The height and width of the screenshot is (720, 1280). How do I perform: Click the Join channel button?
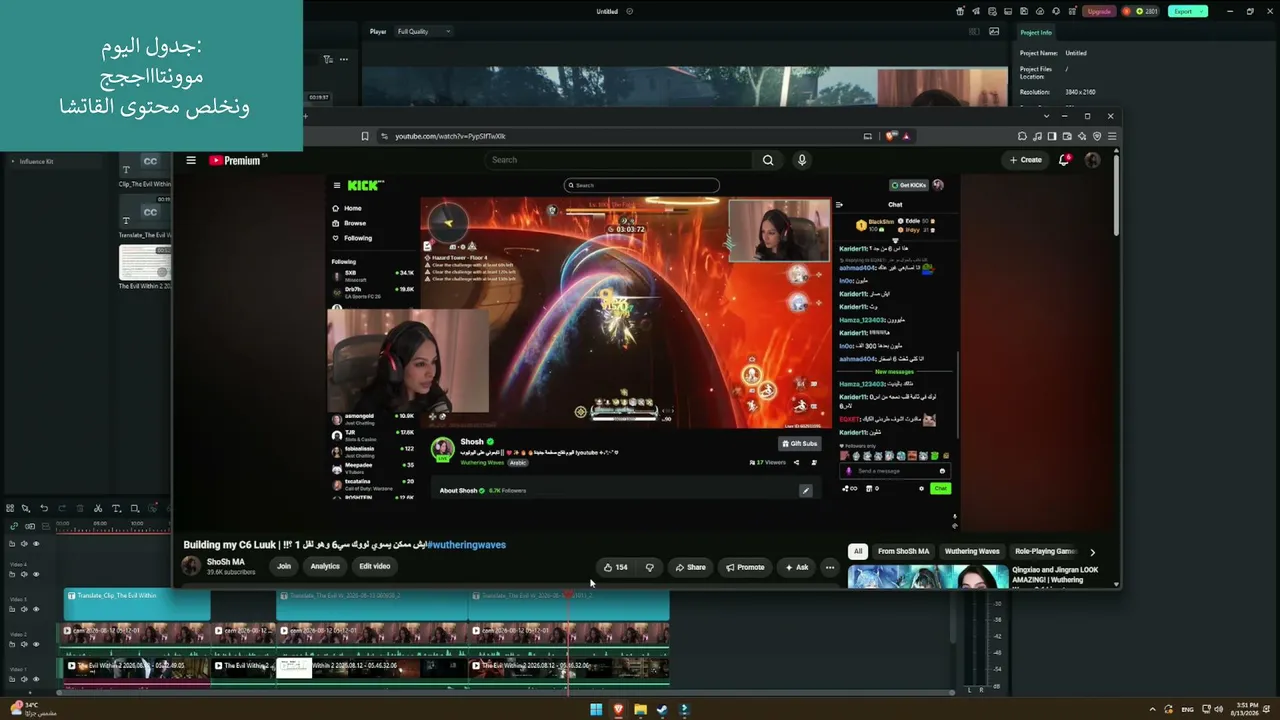(x=284, y=566)
